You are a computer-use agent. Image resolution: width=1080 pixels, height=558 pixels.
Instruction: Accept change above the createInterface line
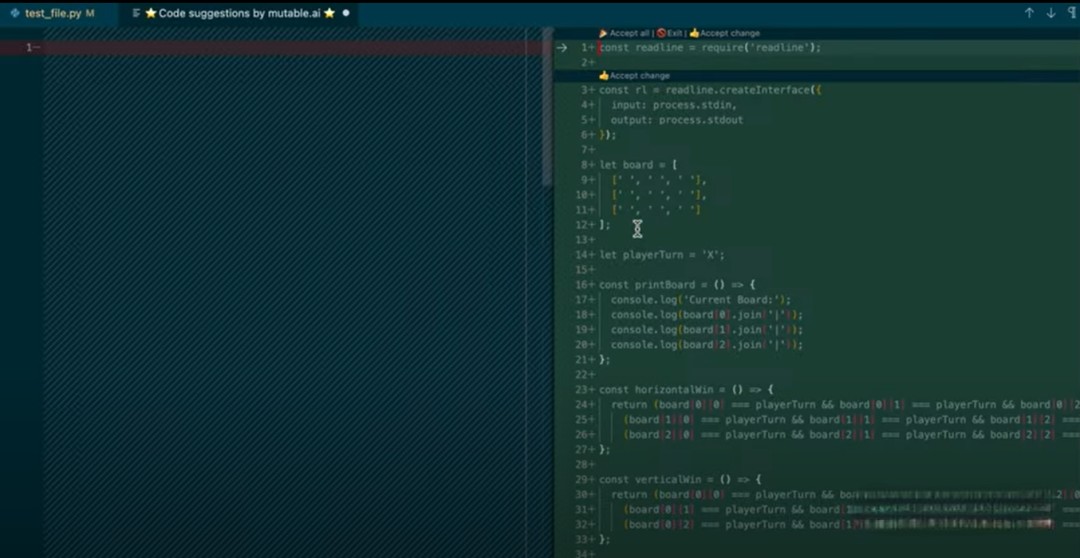pyautogui.click(x=634, y=75)
